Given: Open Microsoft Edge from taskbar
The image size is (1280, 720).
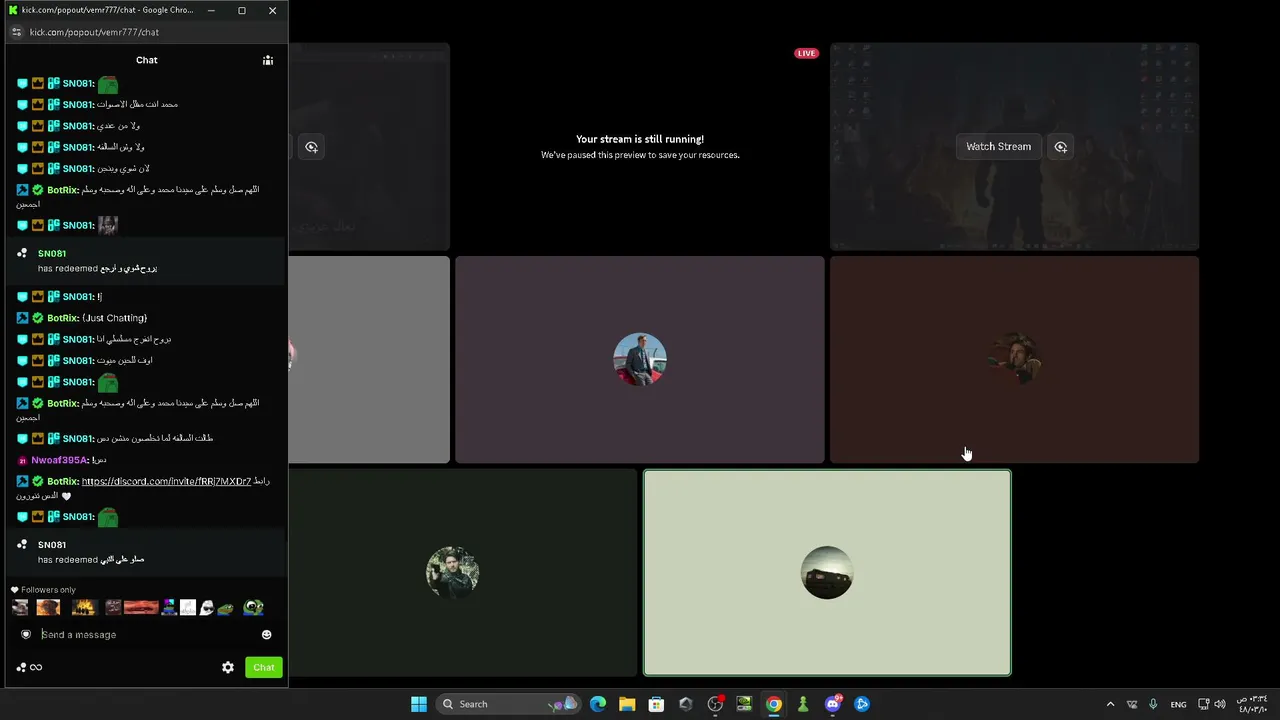Looking at the screenshot, I should tap(598, 704).
